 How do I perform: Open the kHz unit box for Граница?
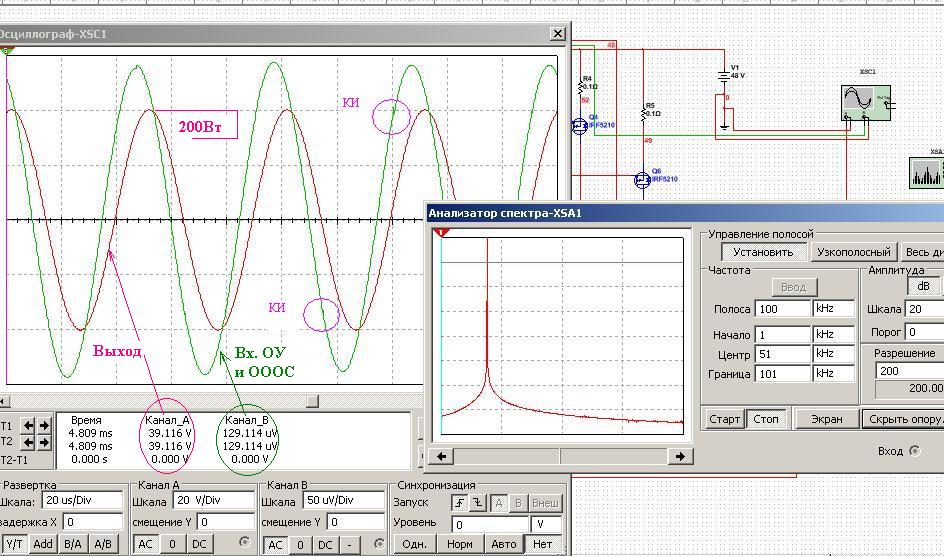[834, 373]
